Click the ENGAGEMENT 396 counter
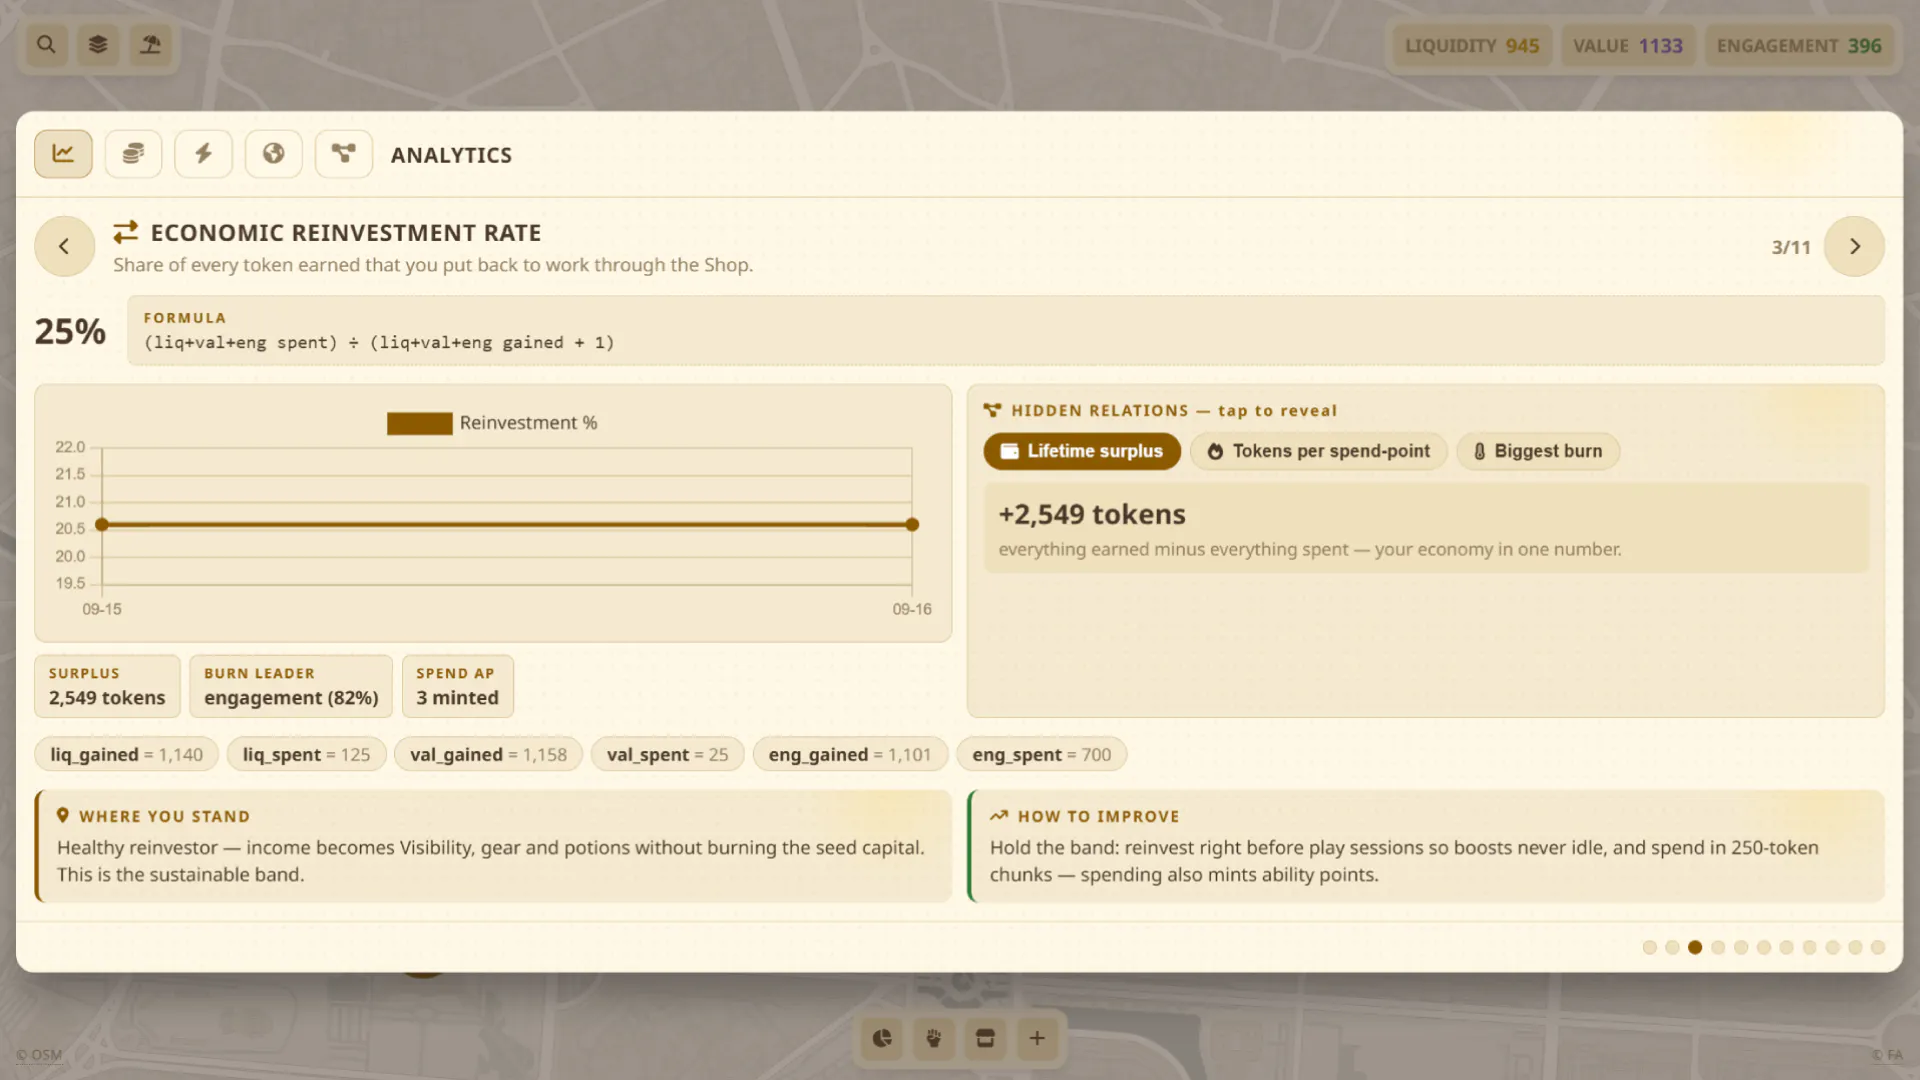1920x1080 pixels. coord(1799,46)
